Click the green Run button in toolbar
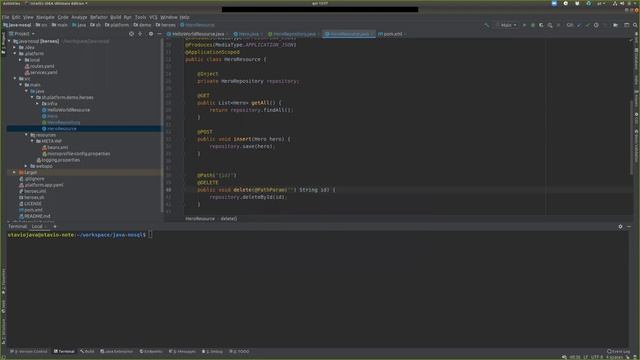The width and height of the screenshot is (640, 360). coord(524,25)
